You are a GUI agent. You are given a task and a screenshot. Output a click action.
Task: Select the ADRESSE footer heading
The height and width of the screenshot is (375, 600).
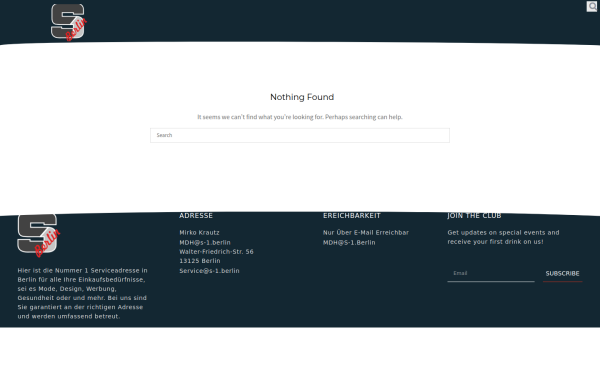pyautogui.click(x=196, y=216)
